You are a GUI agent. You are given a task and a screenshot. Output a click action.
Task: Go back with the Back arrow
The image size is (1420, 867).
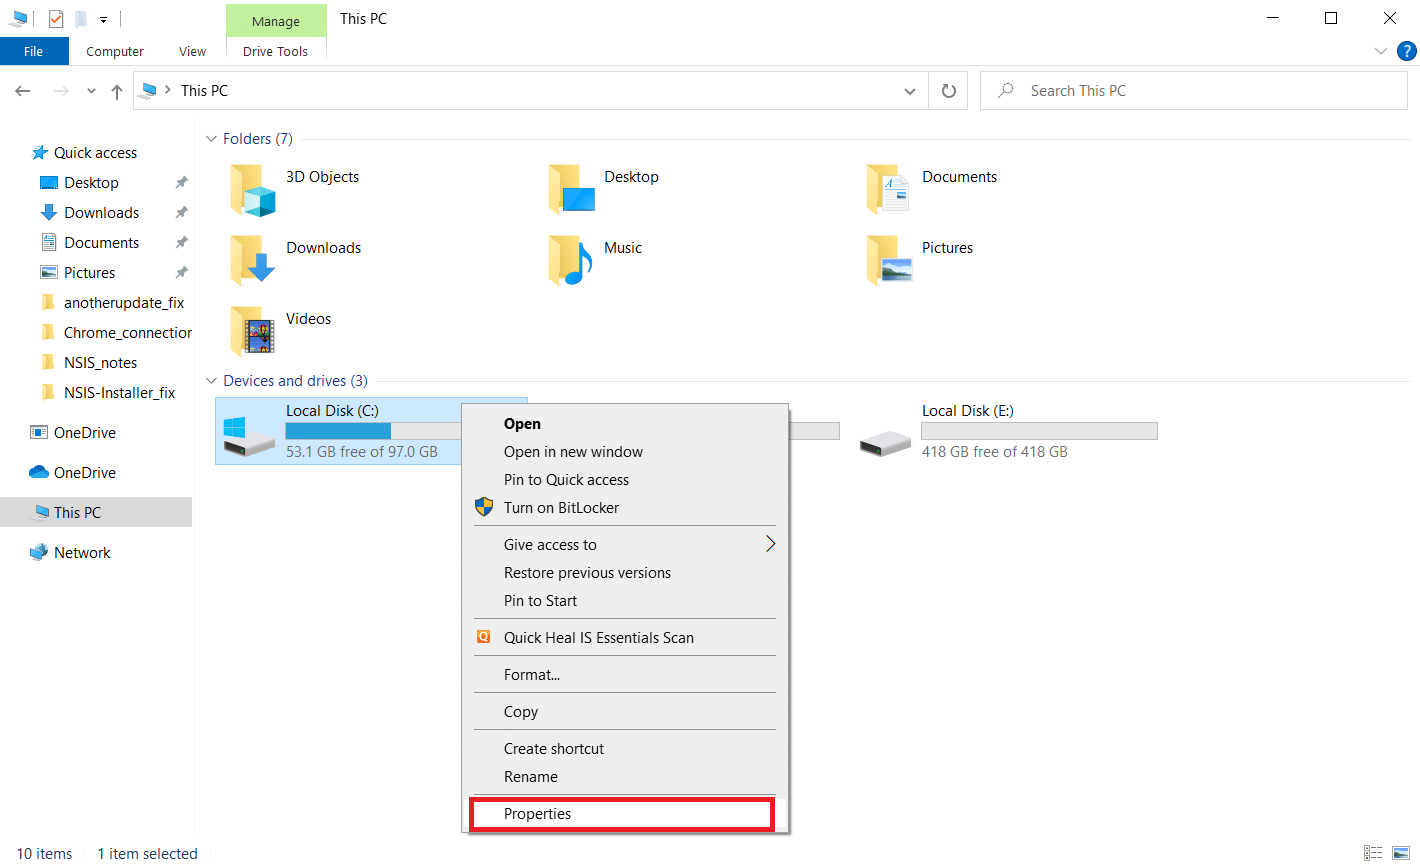tap(23, 91)
